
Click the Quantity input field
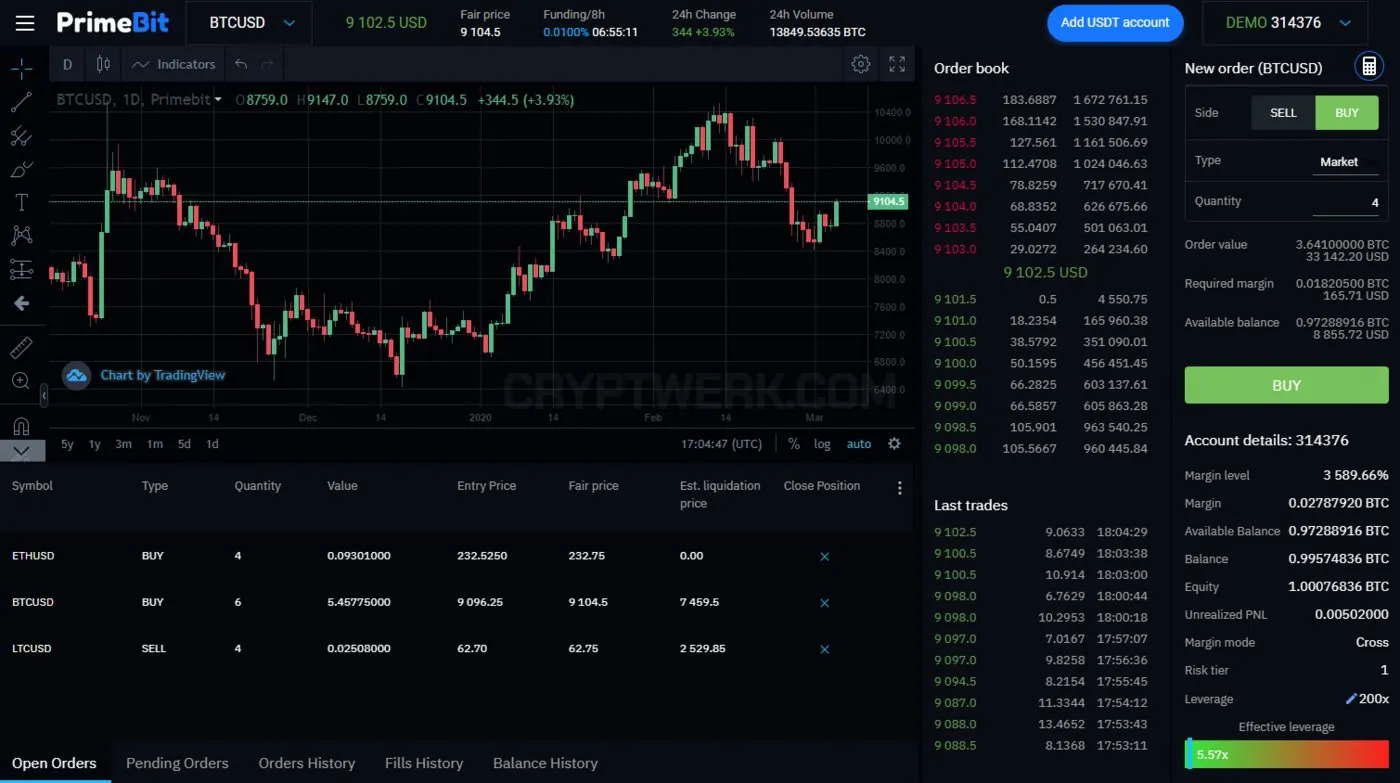click(1345, 203)
